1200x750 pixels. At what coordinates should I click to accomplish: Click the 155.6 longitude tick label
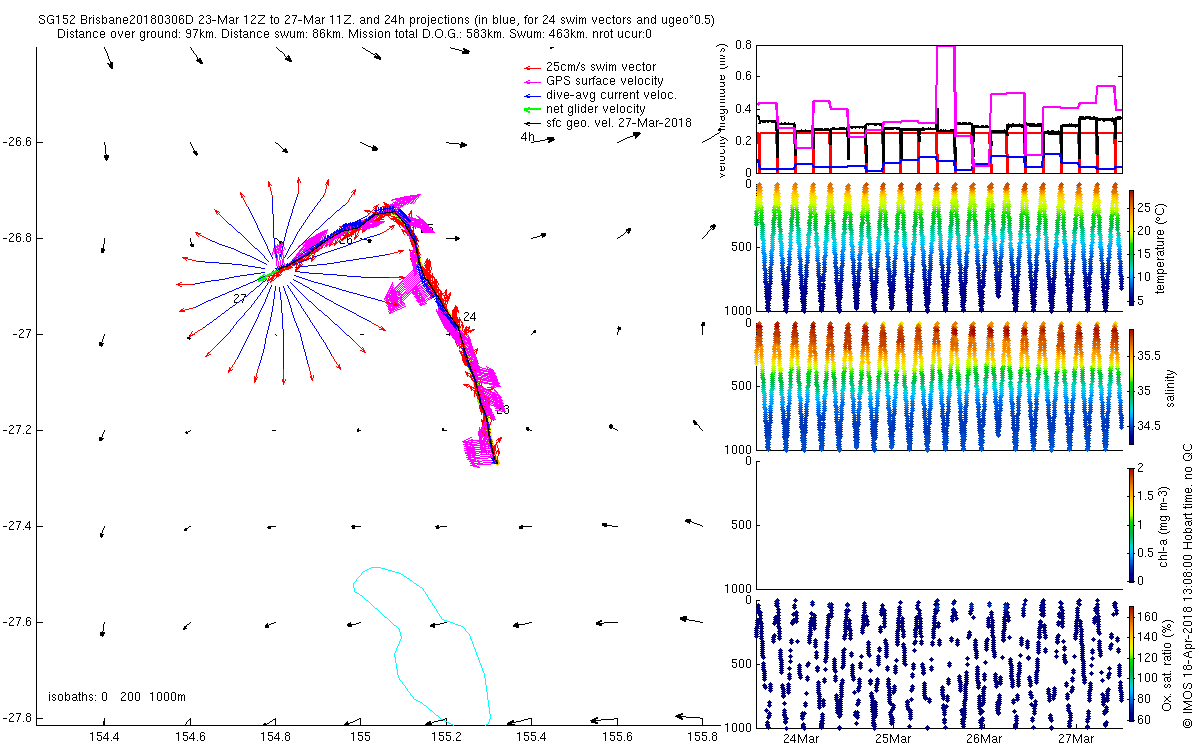[x=617, y=737]
